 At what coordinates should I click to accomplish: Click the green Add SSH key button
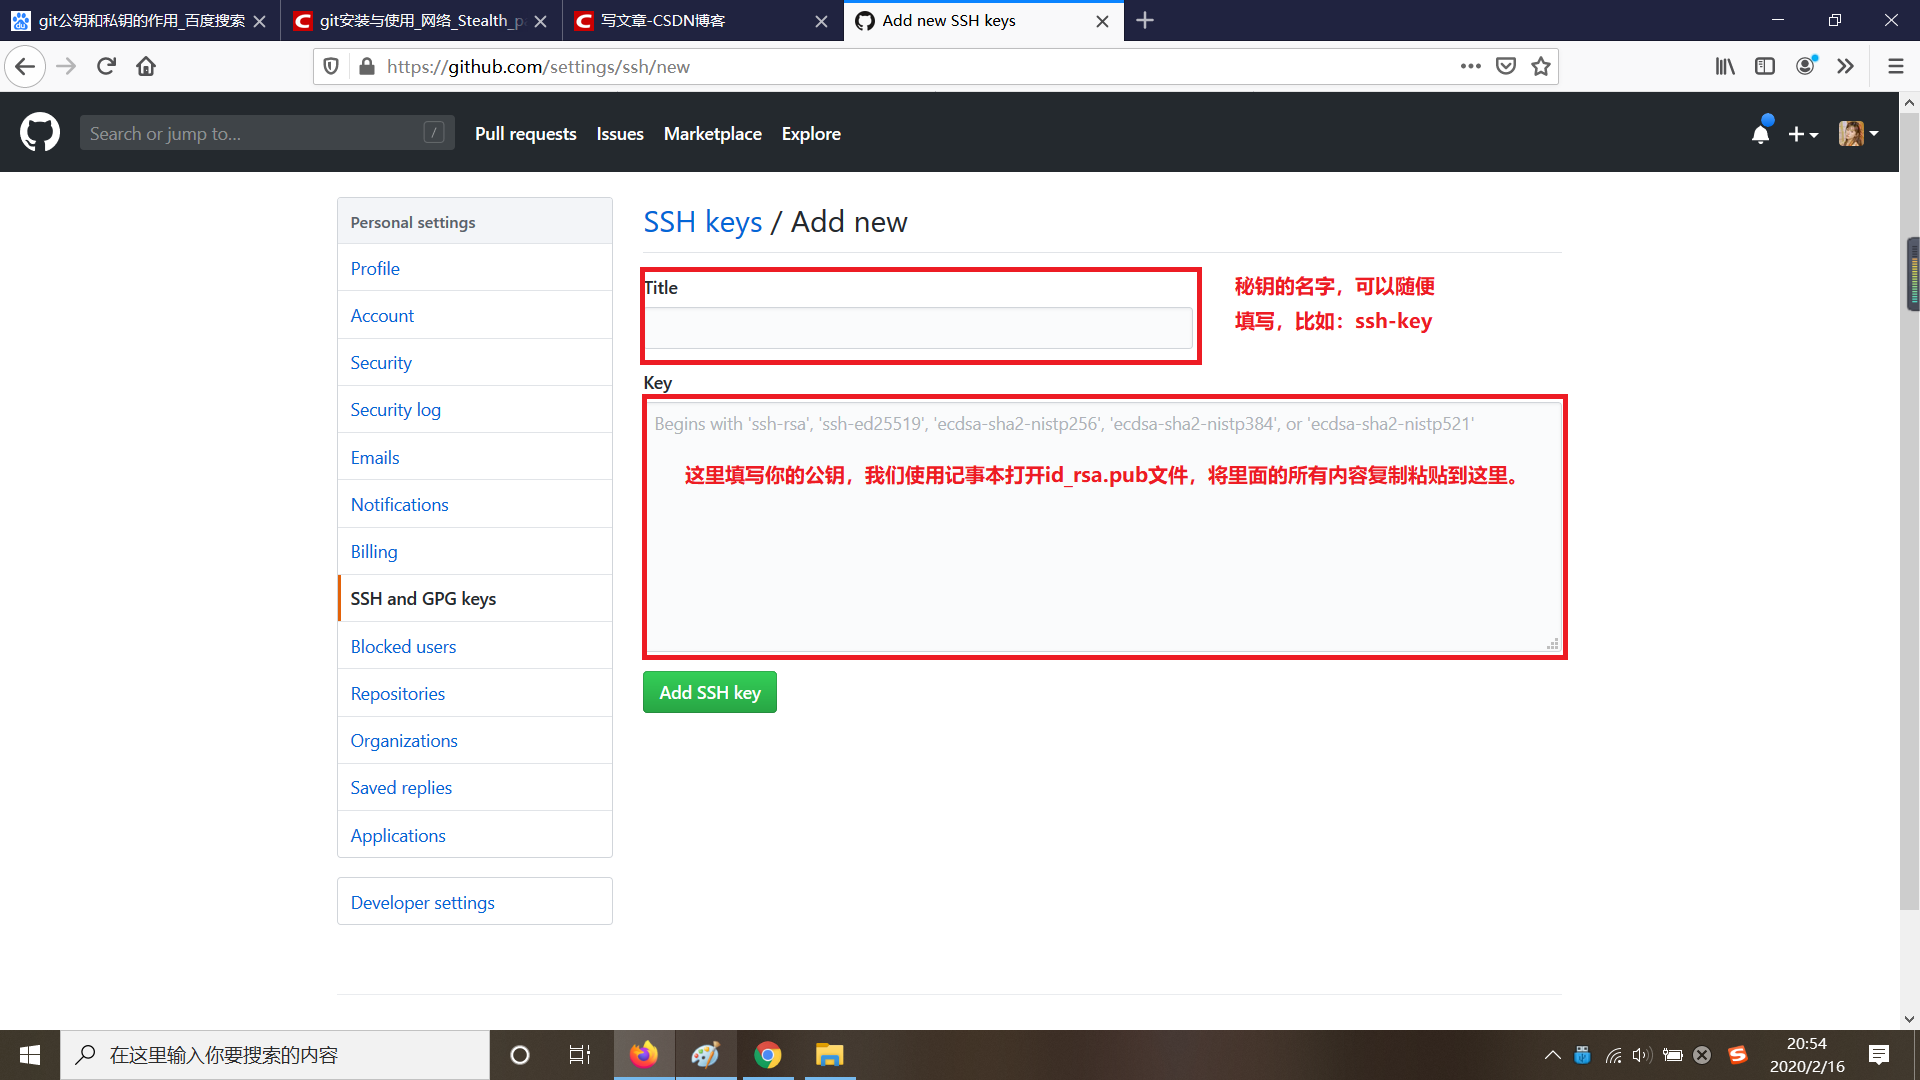pos(709,692)
